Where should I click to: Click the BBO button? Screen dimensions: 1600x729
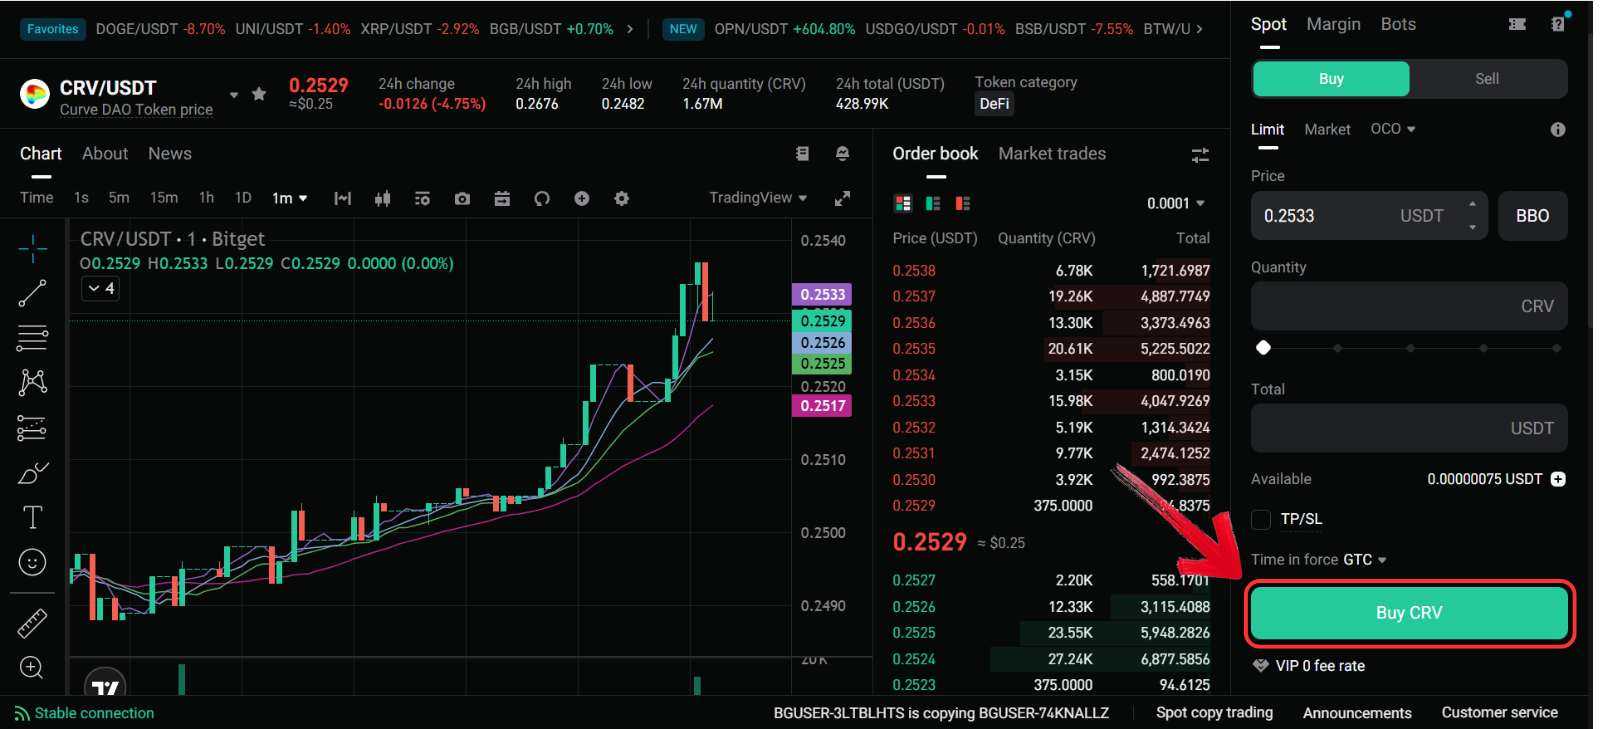(1532, 216)
